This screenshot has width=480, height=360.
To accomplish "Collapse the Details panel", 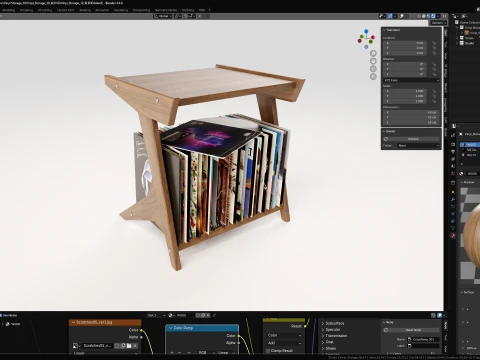I will (x=384, y=131).
